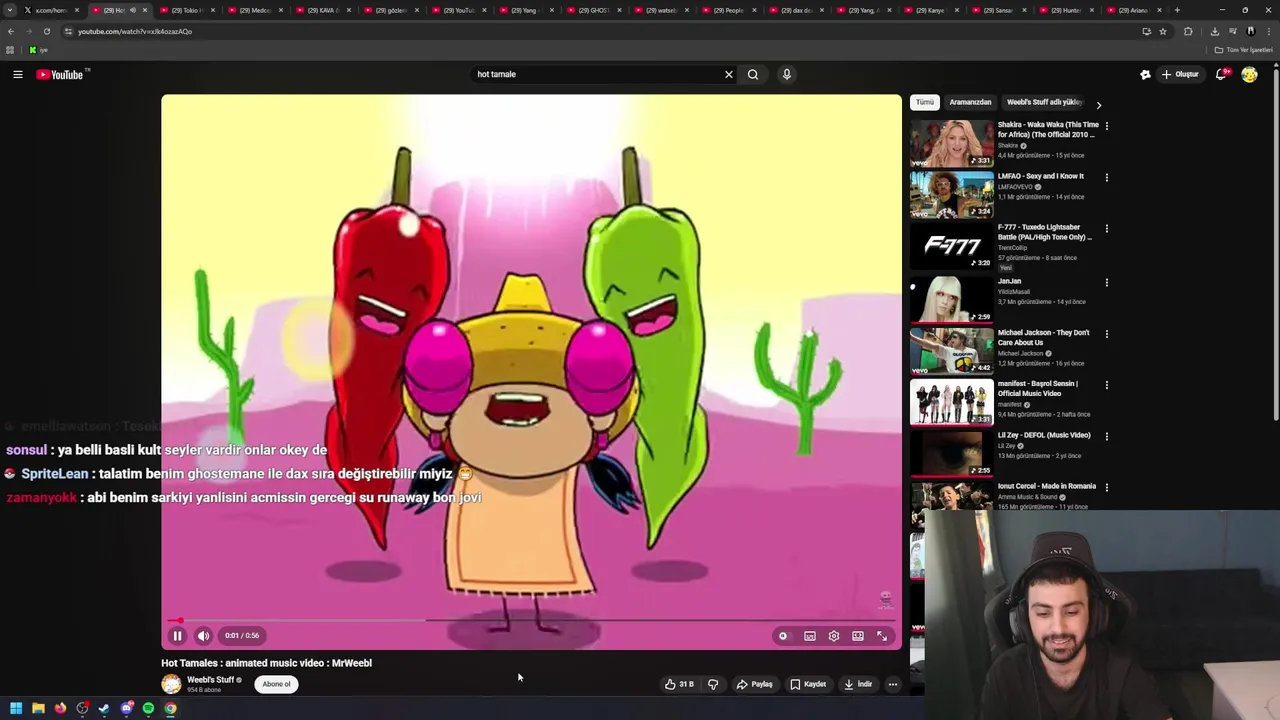This screenshot has width=1280, height=720.
Task: Save video with the Kaydet button
Action: coord(808,684)
